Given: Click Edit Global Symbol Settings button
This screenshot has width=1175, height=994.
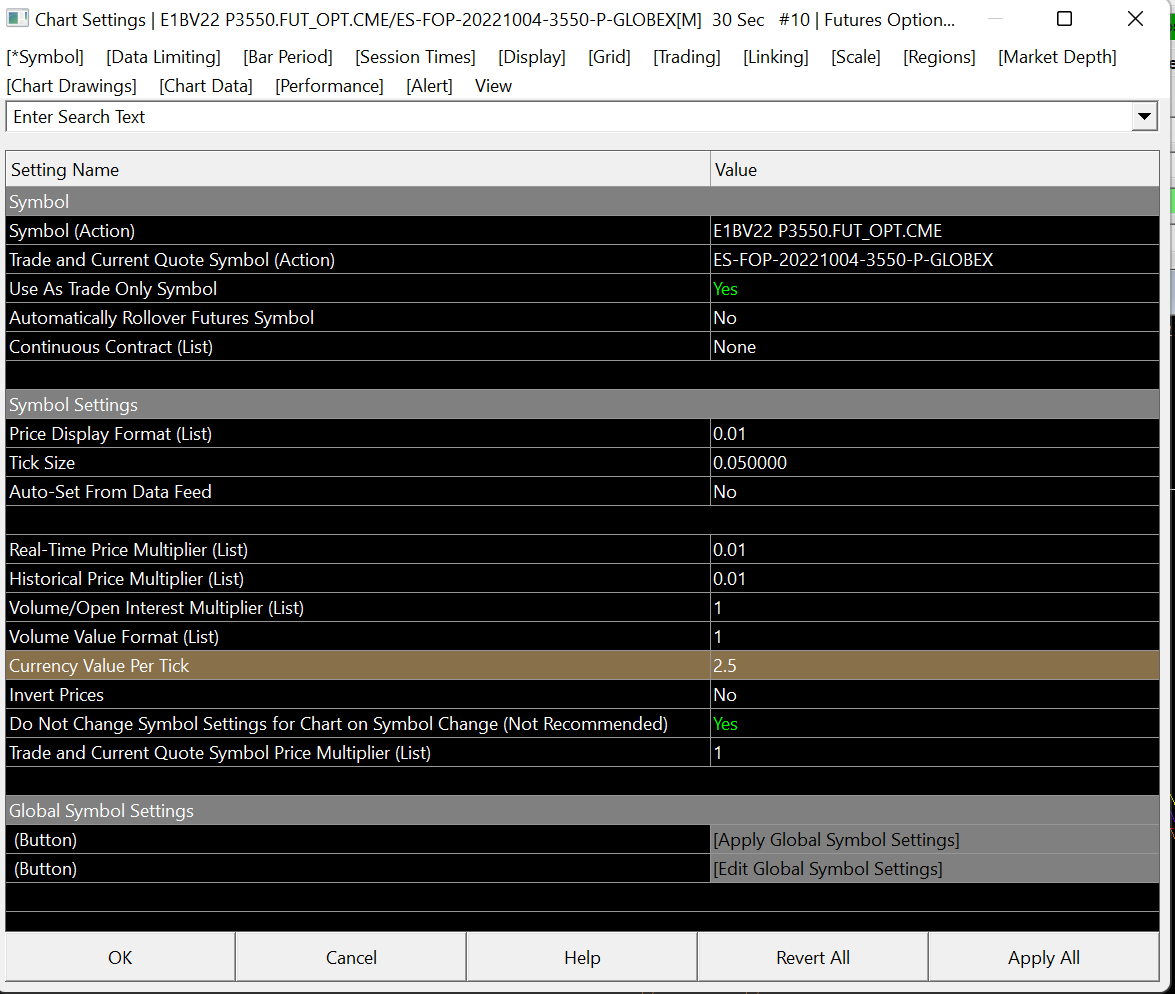Looking at the screenshot, I should point(827,869).
